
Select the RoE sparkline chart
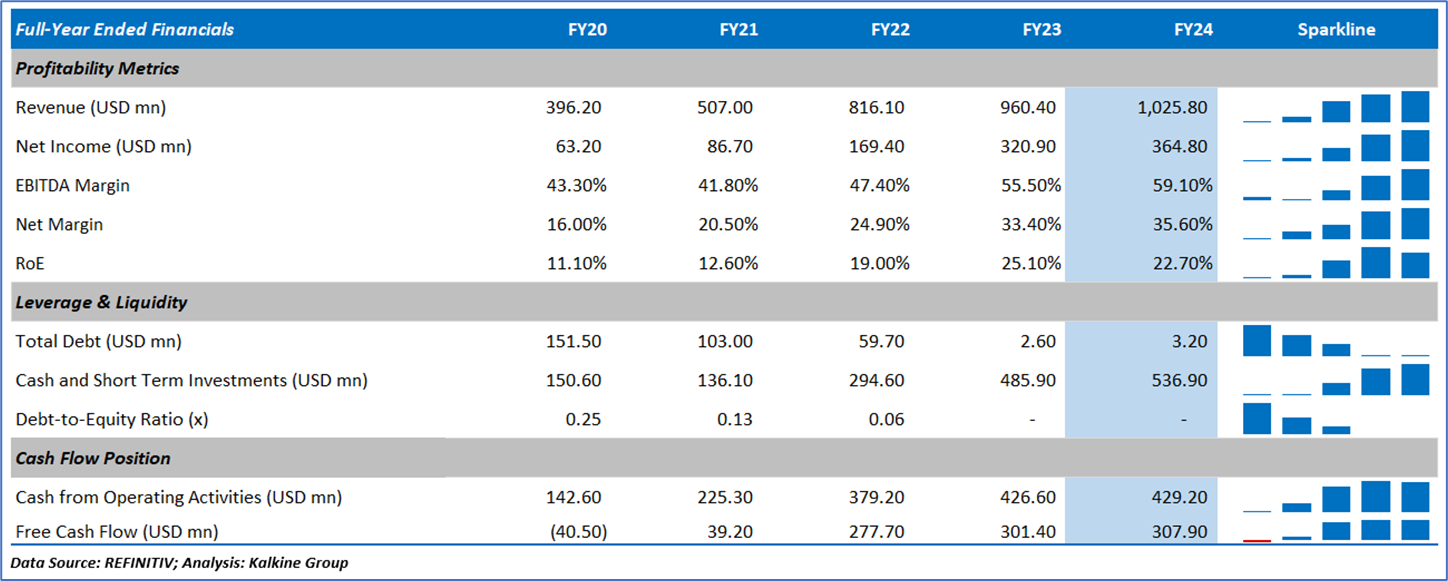[x=1336, y=263]
